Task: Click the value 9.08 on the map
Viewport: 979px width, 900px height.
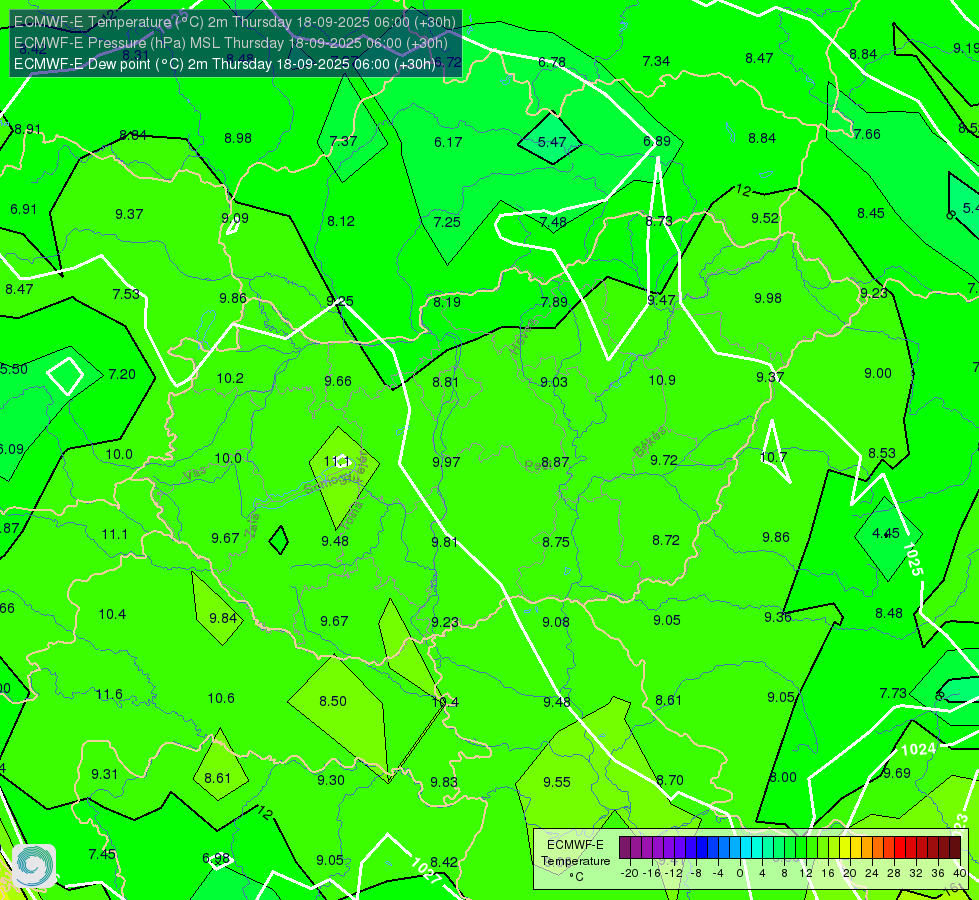Action: pyautogui.click(x=556, y=622)
